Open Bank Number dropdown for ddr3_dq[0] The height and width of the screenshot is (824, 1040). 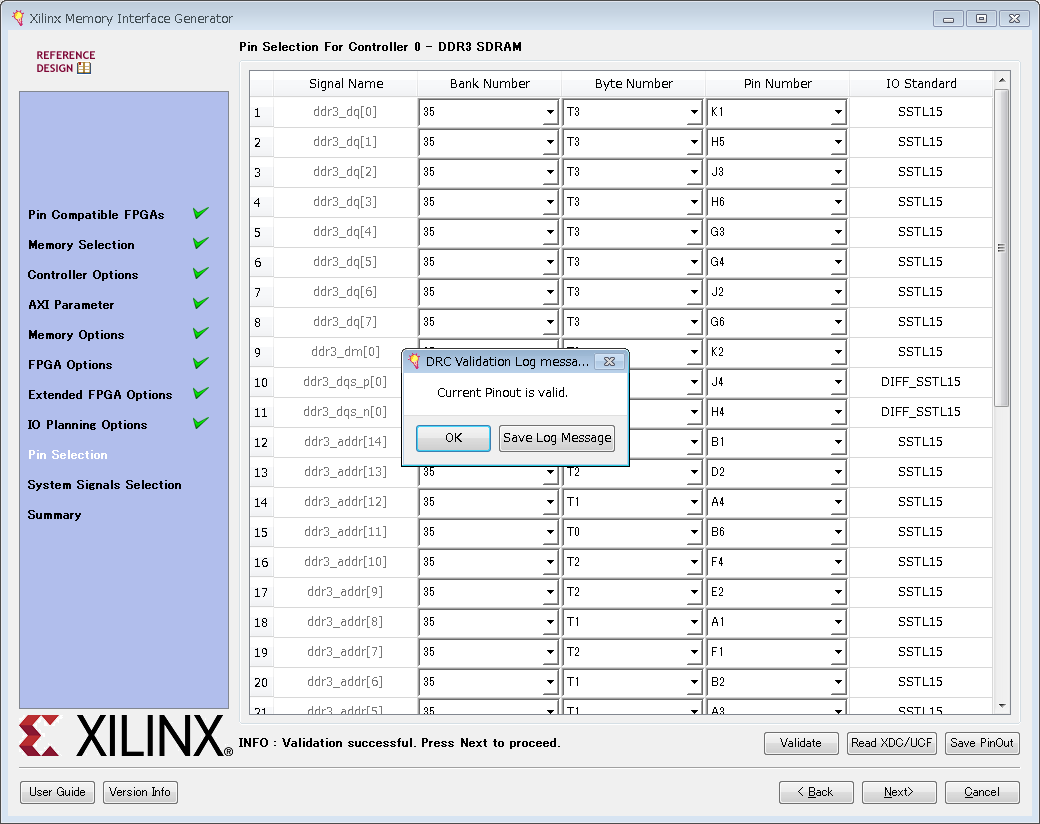click(x=549, y=113)
